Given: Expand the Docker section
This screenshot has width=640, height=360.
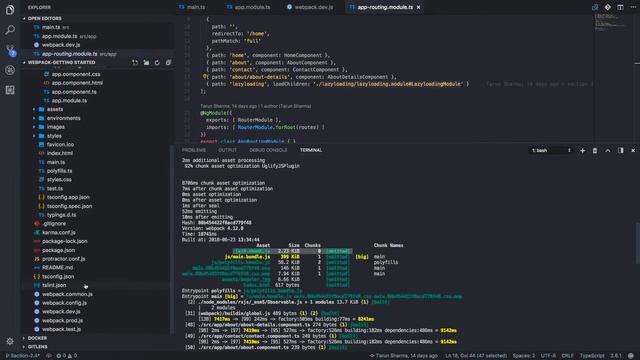Looking at the screenshot, I should tap(37, 338).
